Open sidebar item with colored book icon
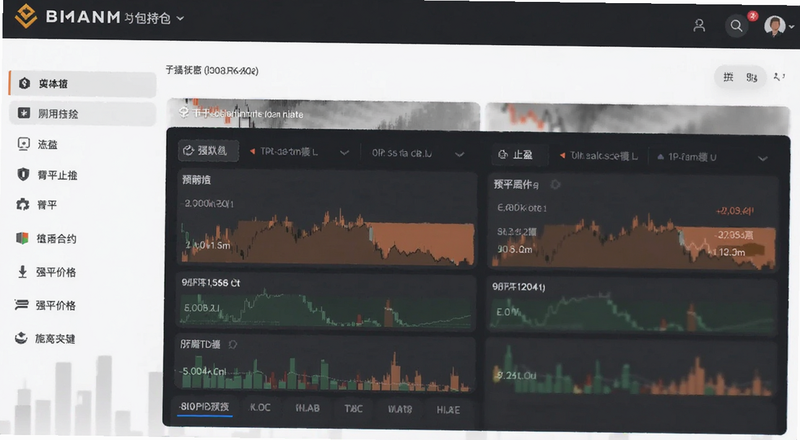Screen dimensions: 800x440 coord(46,238)
